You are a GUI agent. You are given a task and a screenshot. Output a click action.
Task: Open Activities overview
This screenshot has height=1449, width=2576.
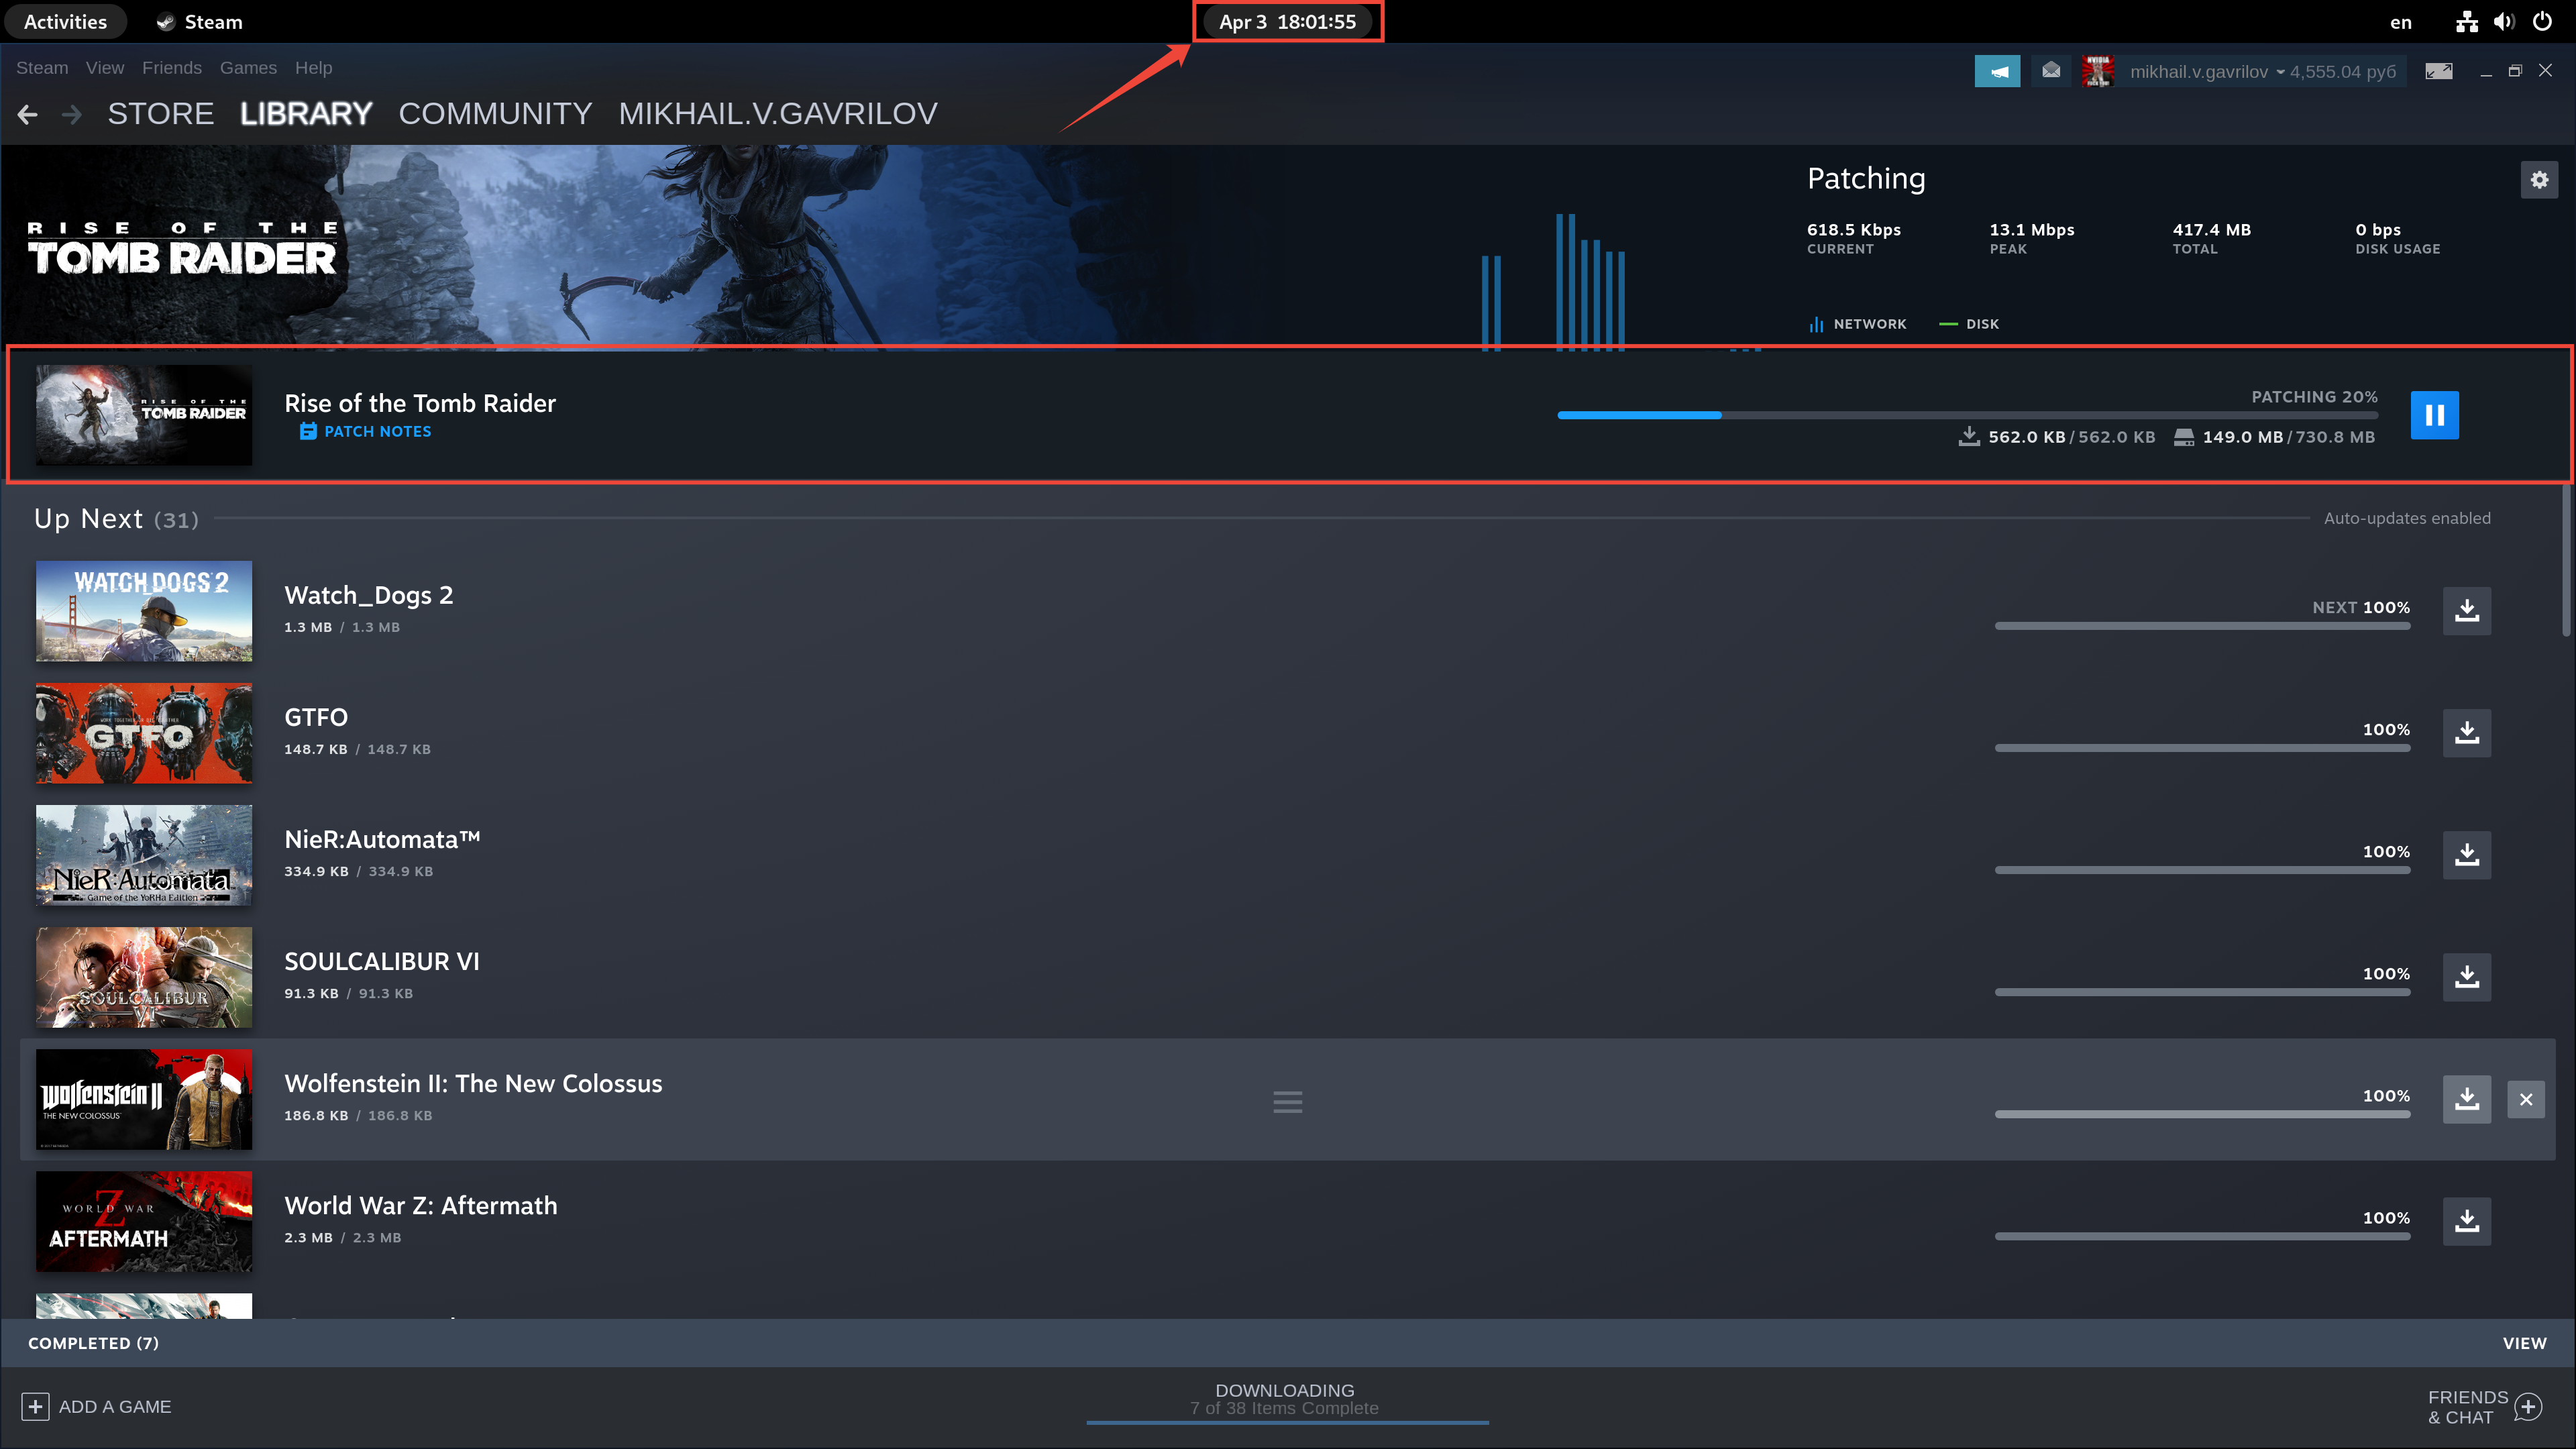pos(65,22)
